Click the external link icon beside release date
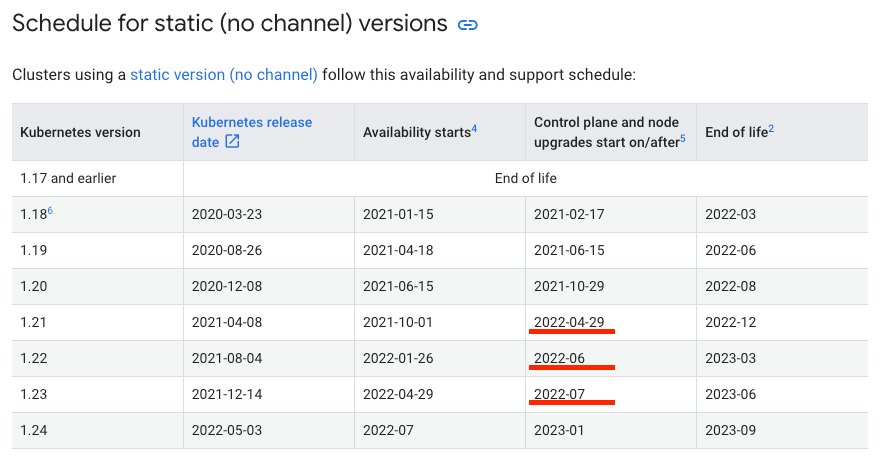The image size is (882, 460). [x=232, y=142]
